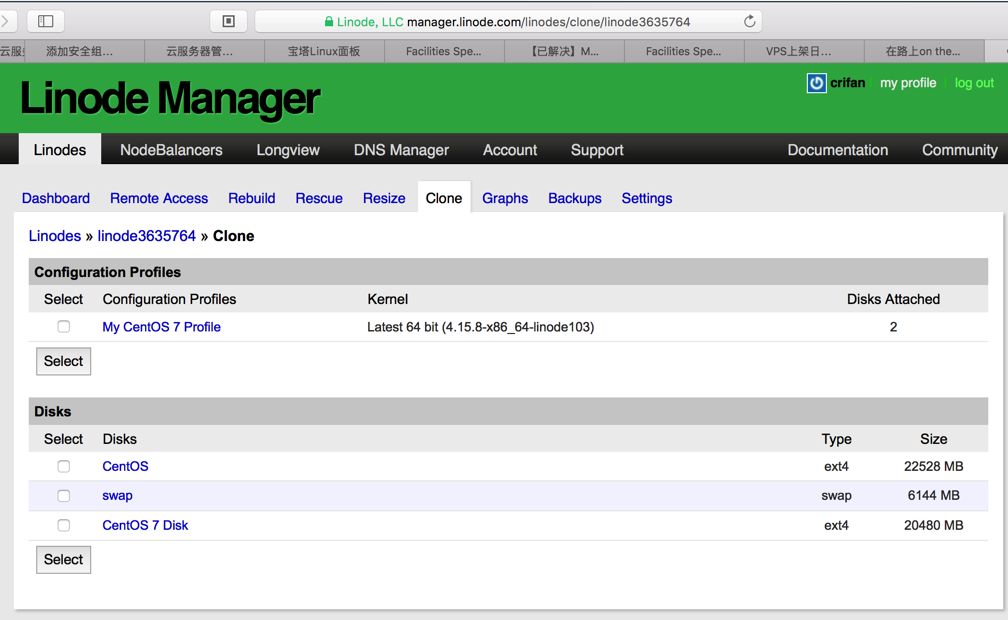Check the My CentOS 7 Profile checkbox
Screen dimensions: 1008x620
coord(64,327)
